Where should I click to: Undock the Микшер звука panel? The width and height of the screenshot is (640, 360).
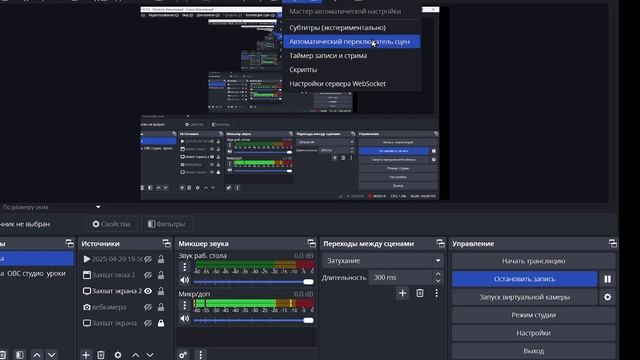coord(311,243)
